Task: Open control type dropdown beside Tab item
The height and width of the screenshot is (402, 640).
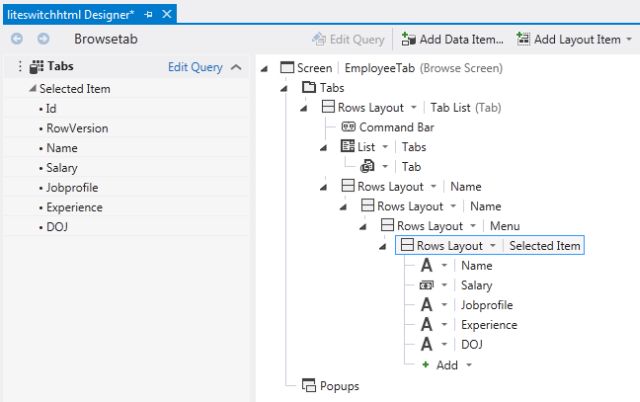Action: click(x=384, y=167)
